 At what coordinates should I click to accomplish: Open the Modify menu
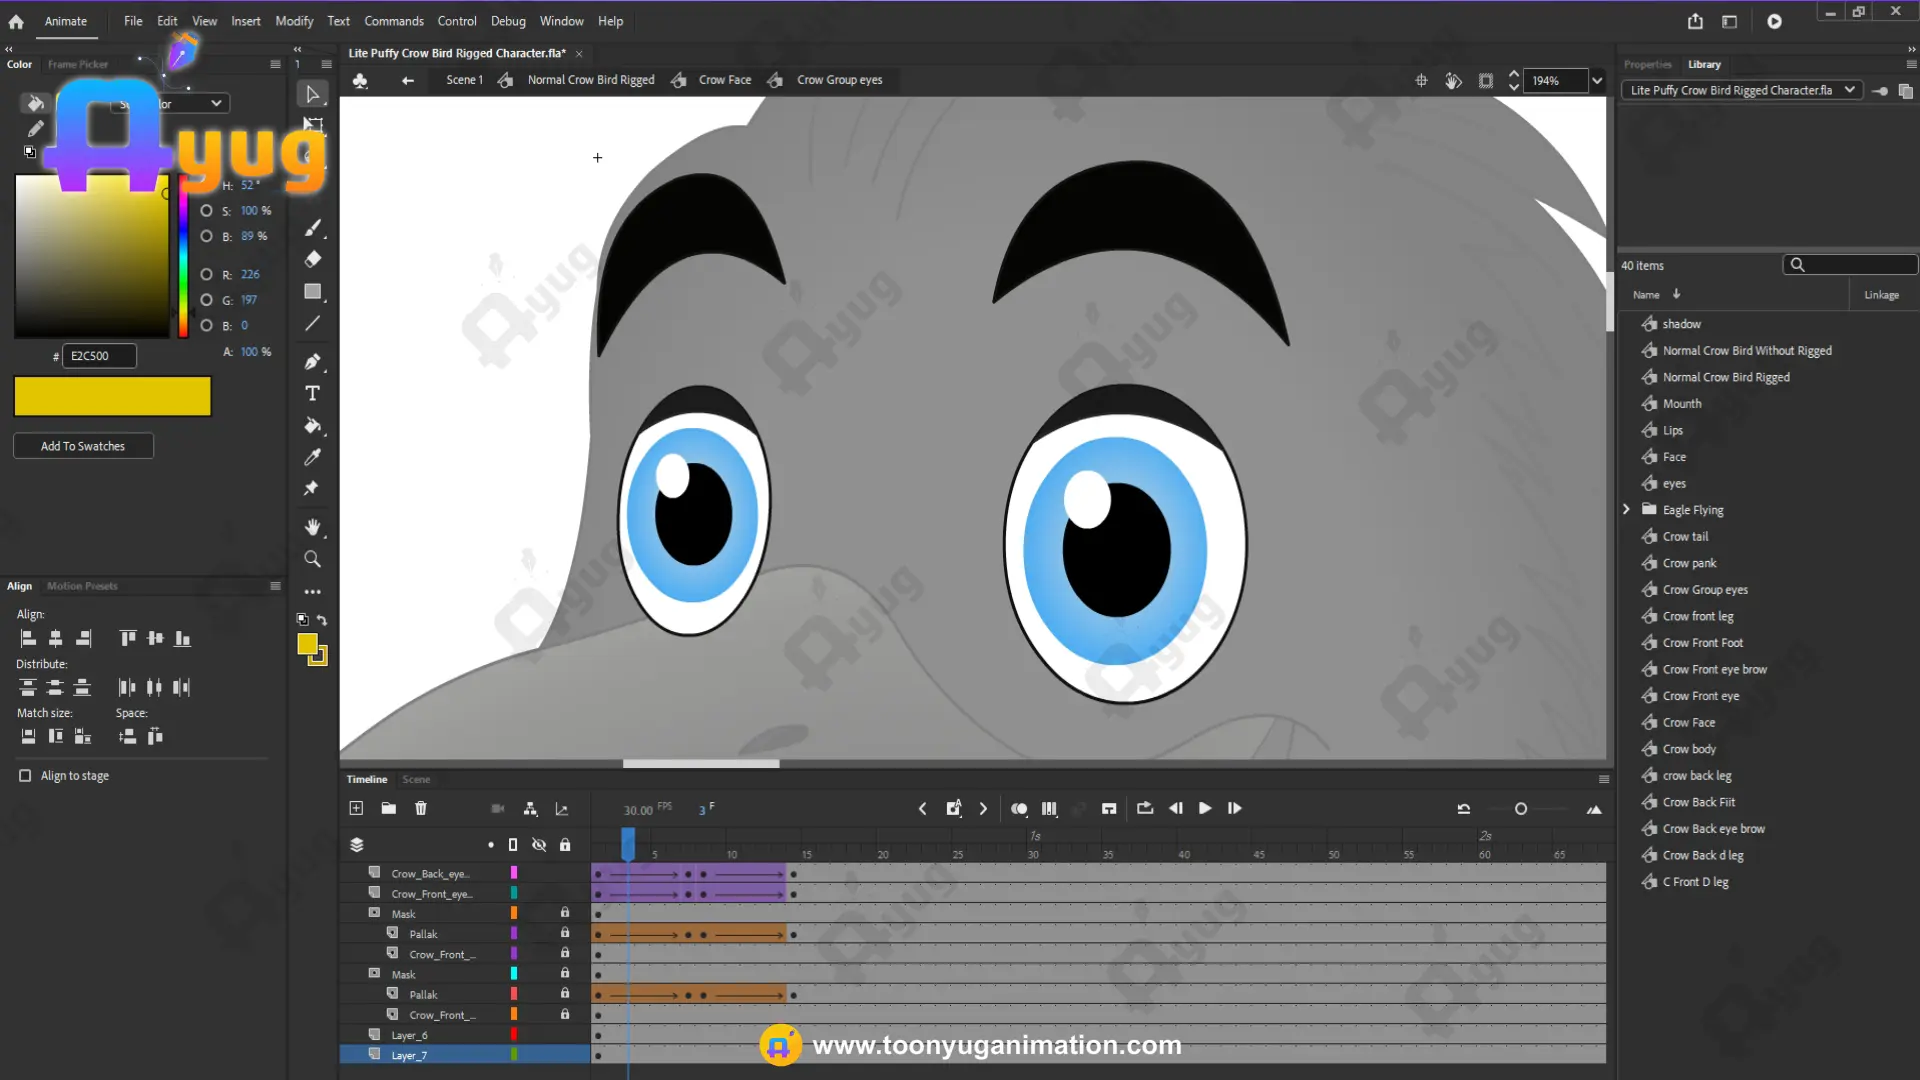(294, 21)
